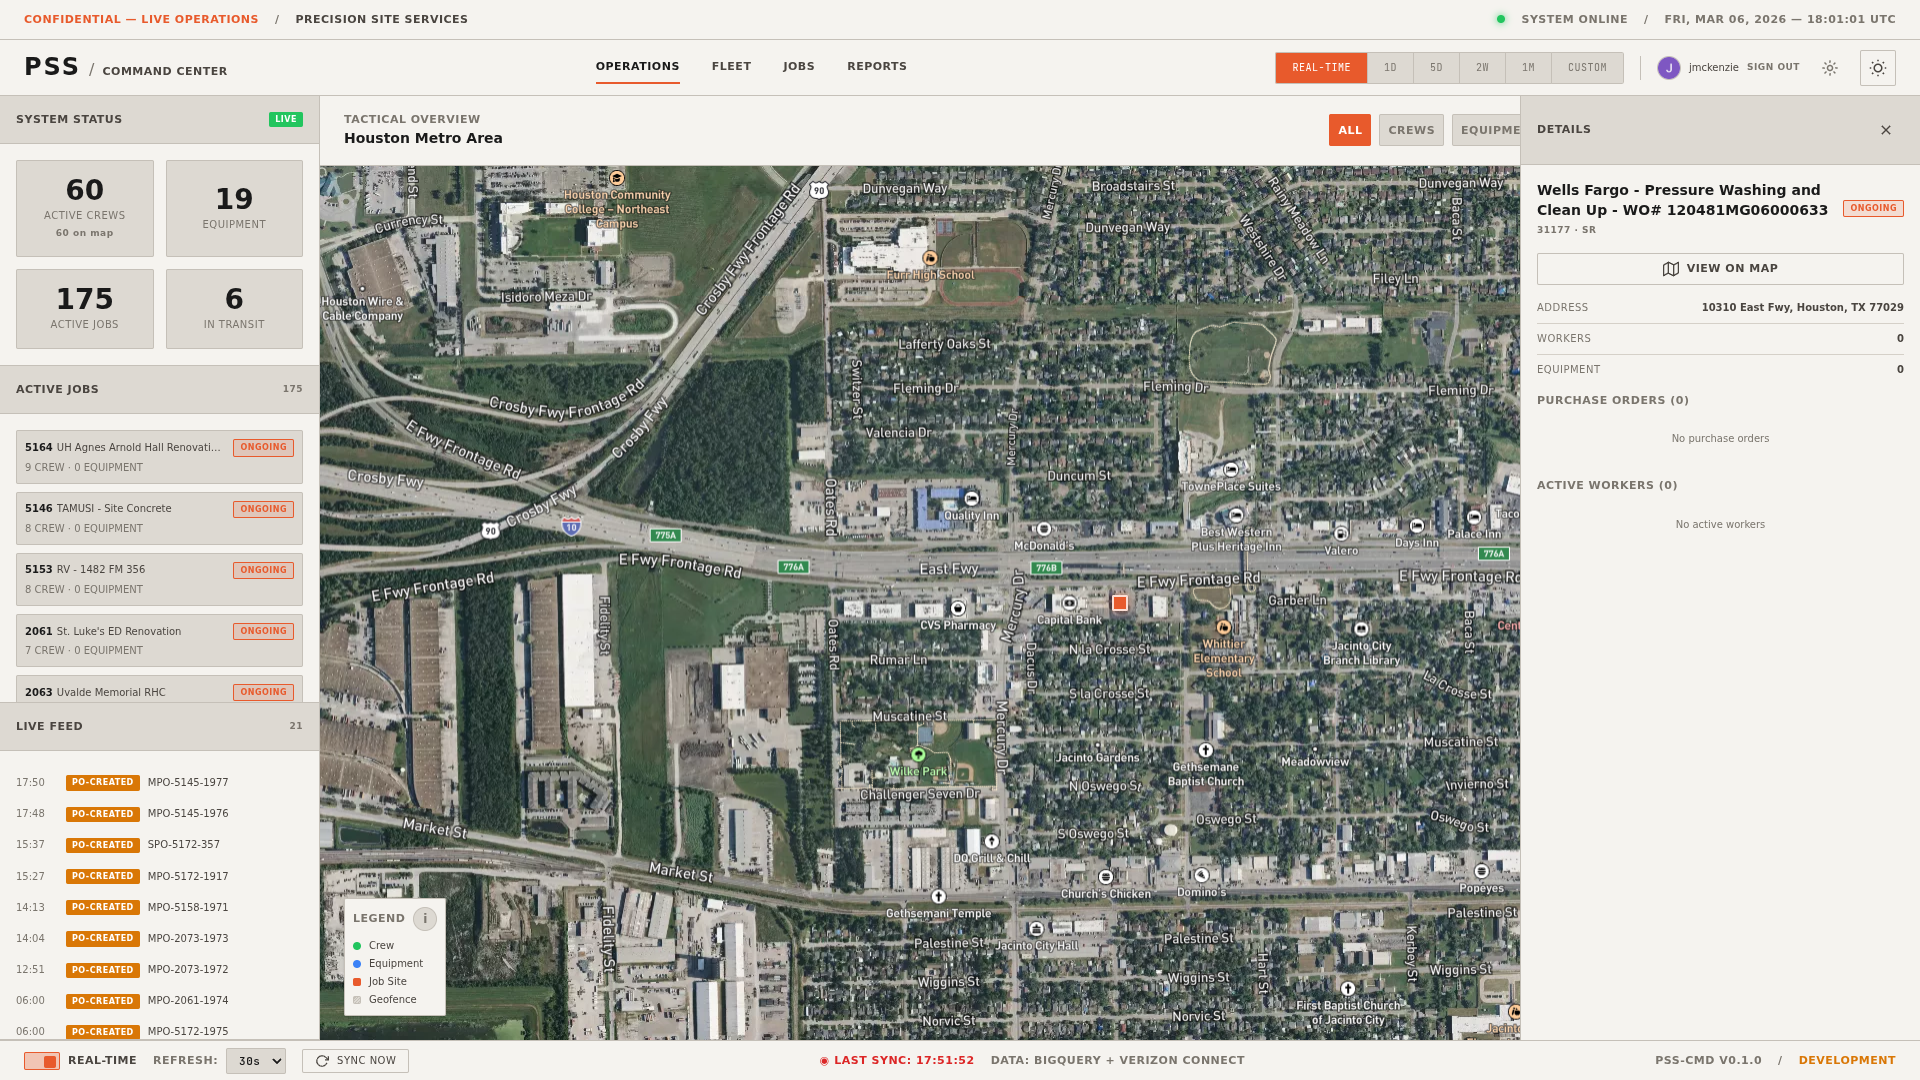Click the light theme sun icon
The width and height of the screenshot is (1920, 1080).
pyautogui.click(x=1829, y=68)
